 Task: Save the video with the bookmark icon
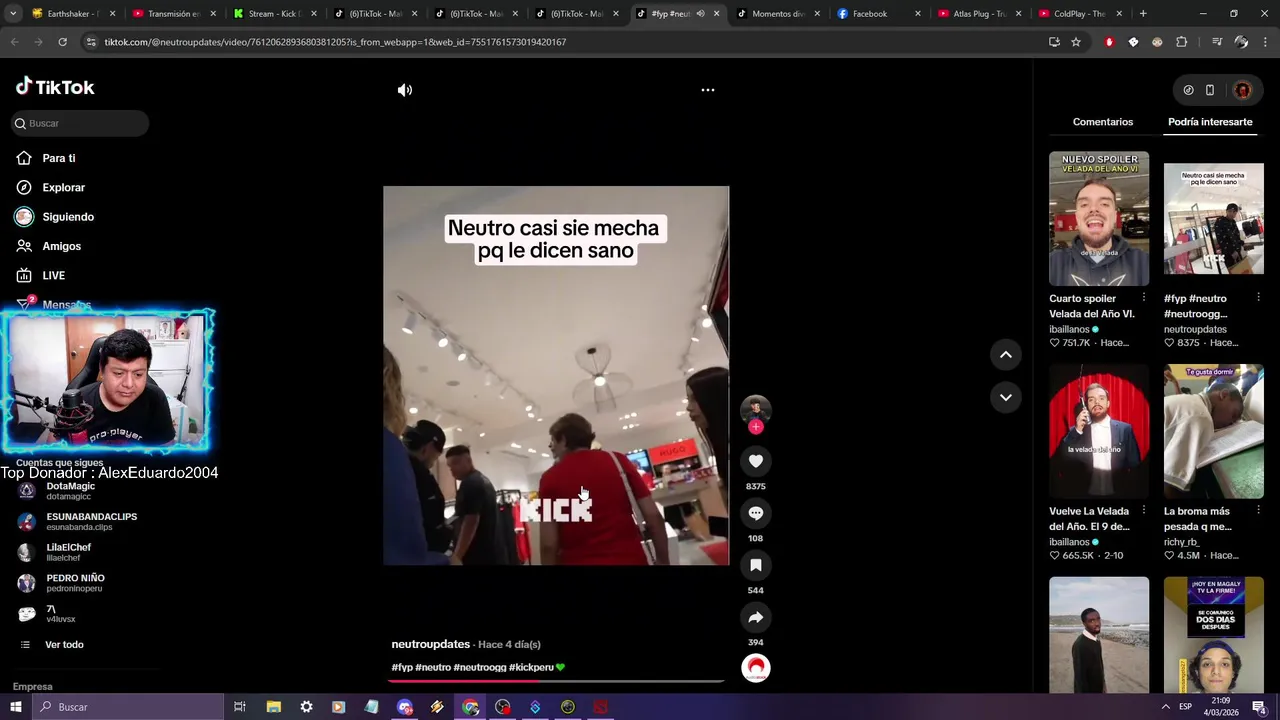756,565
